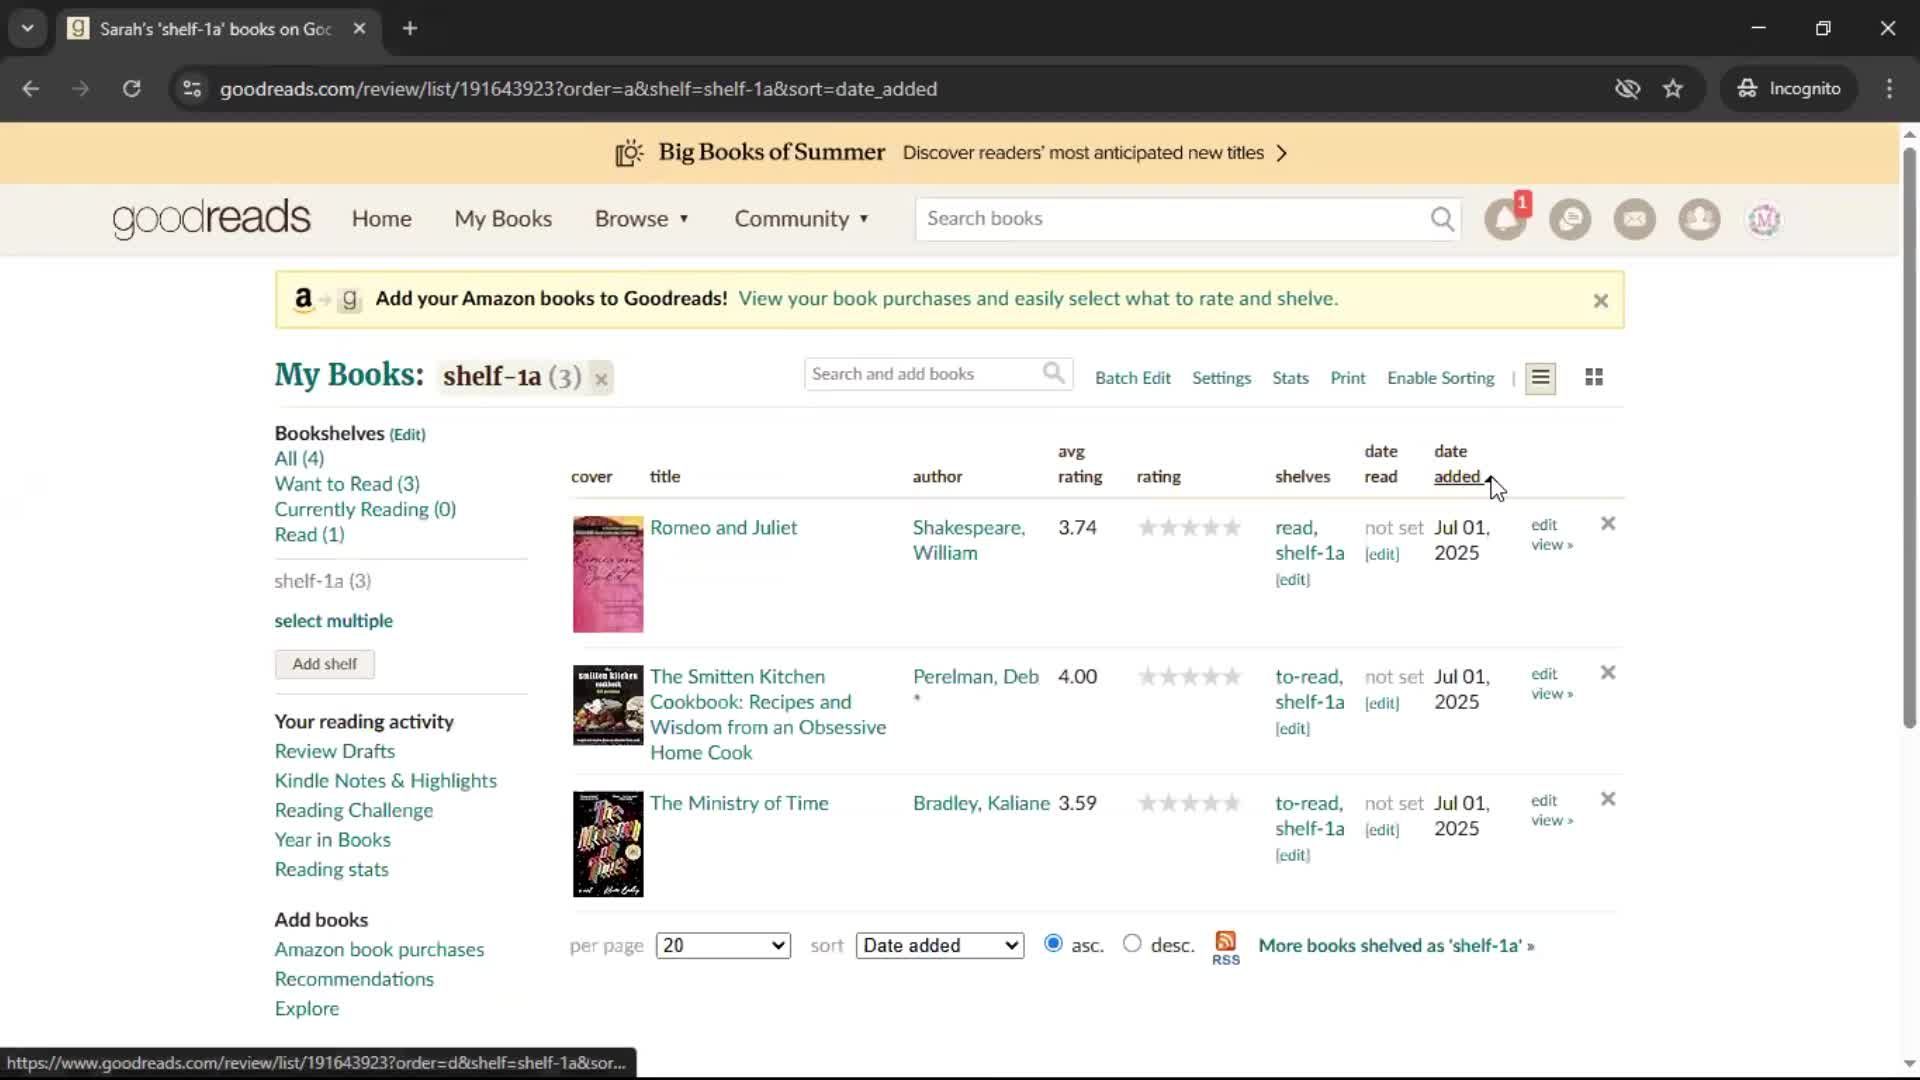Open shelf Settings
The width and height of the screenshot is (1920, 1080).
pos(1221,378)
